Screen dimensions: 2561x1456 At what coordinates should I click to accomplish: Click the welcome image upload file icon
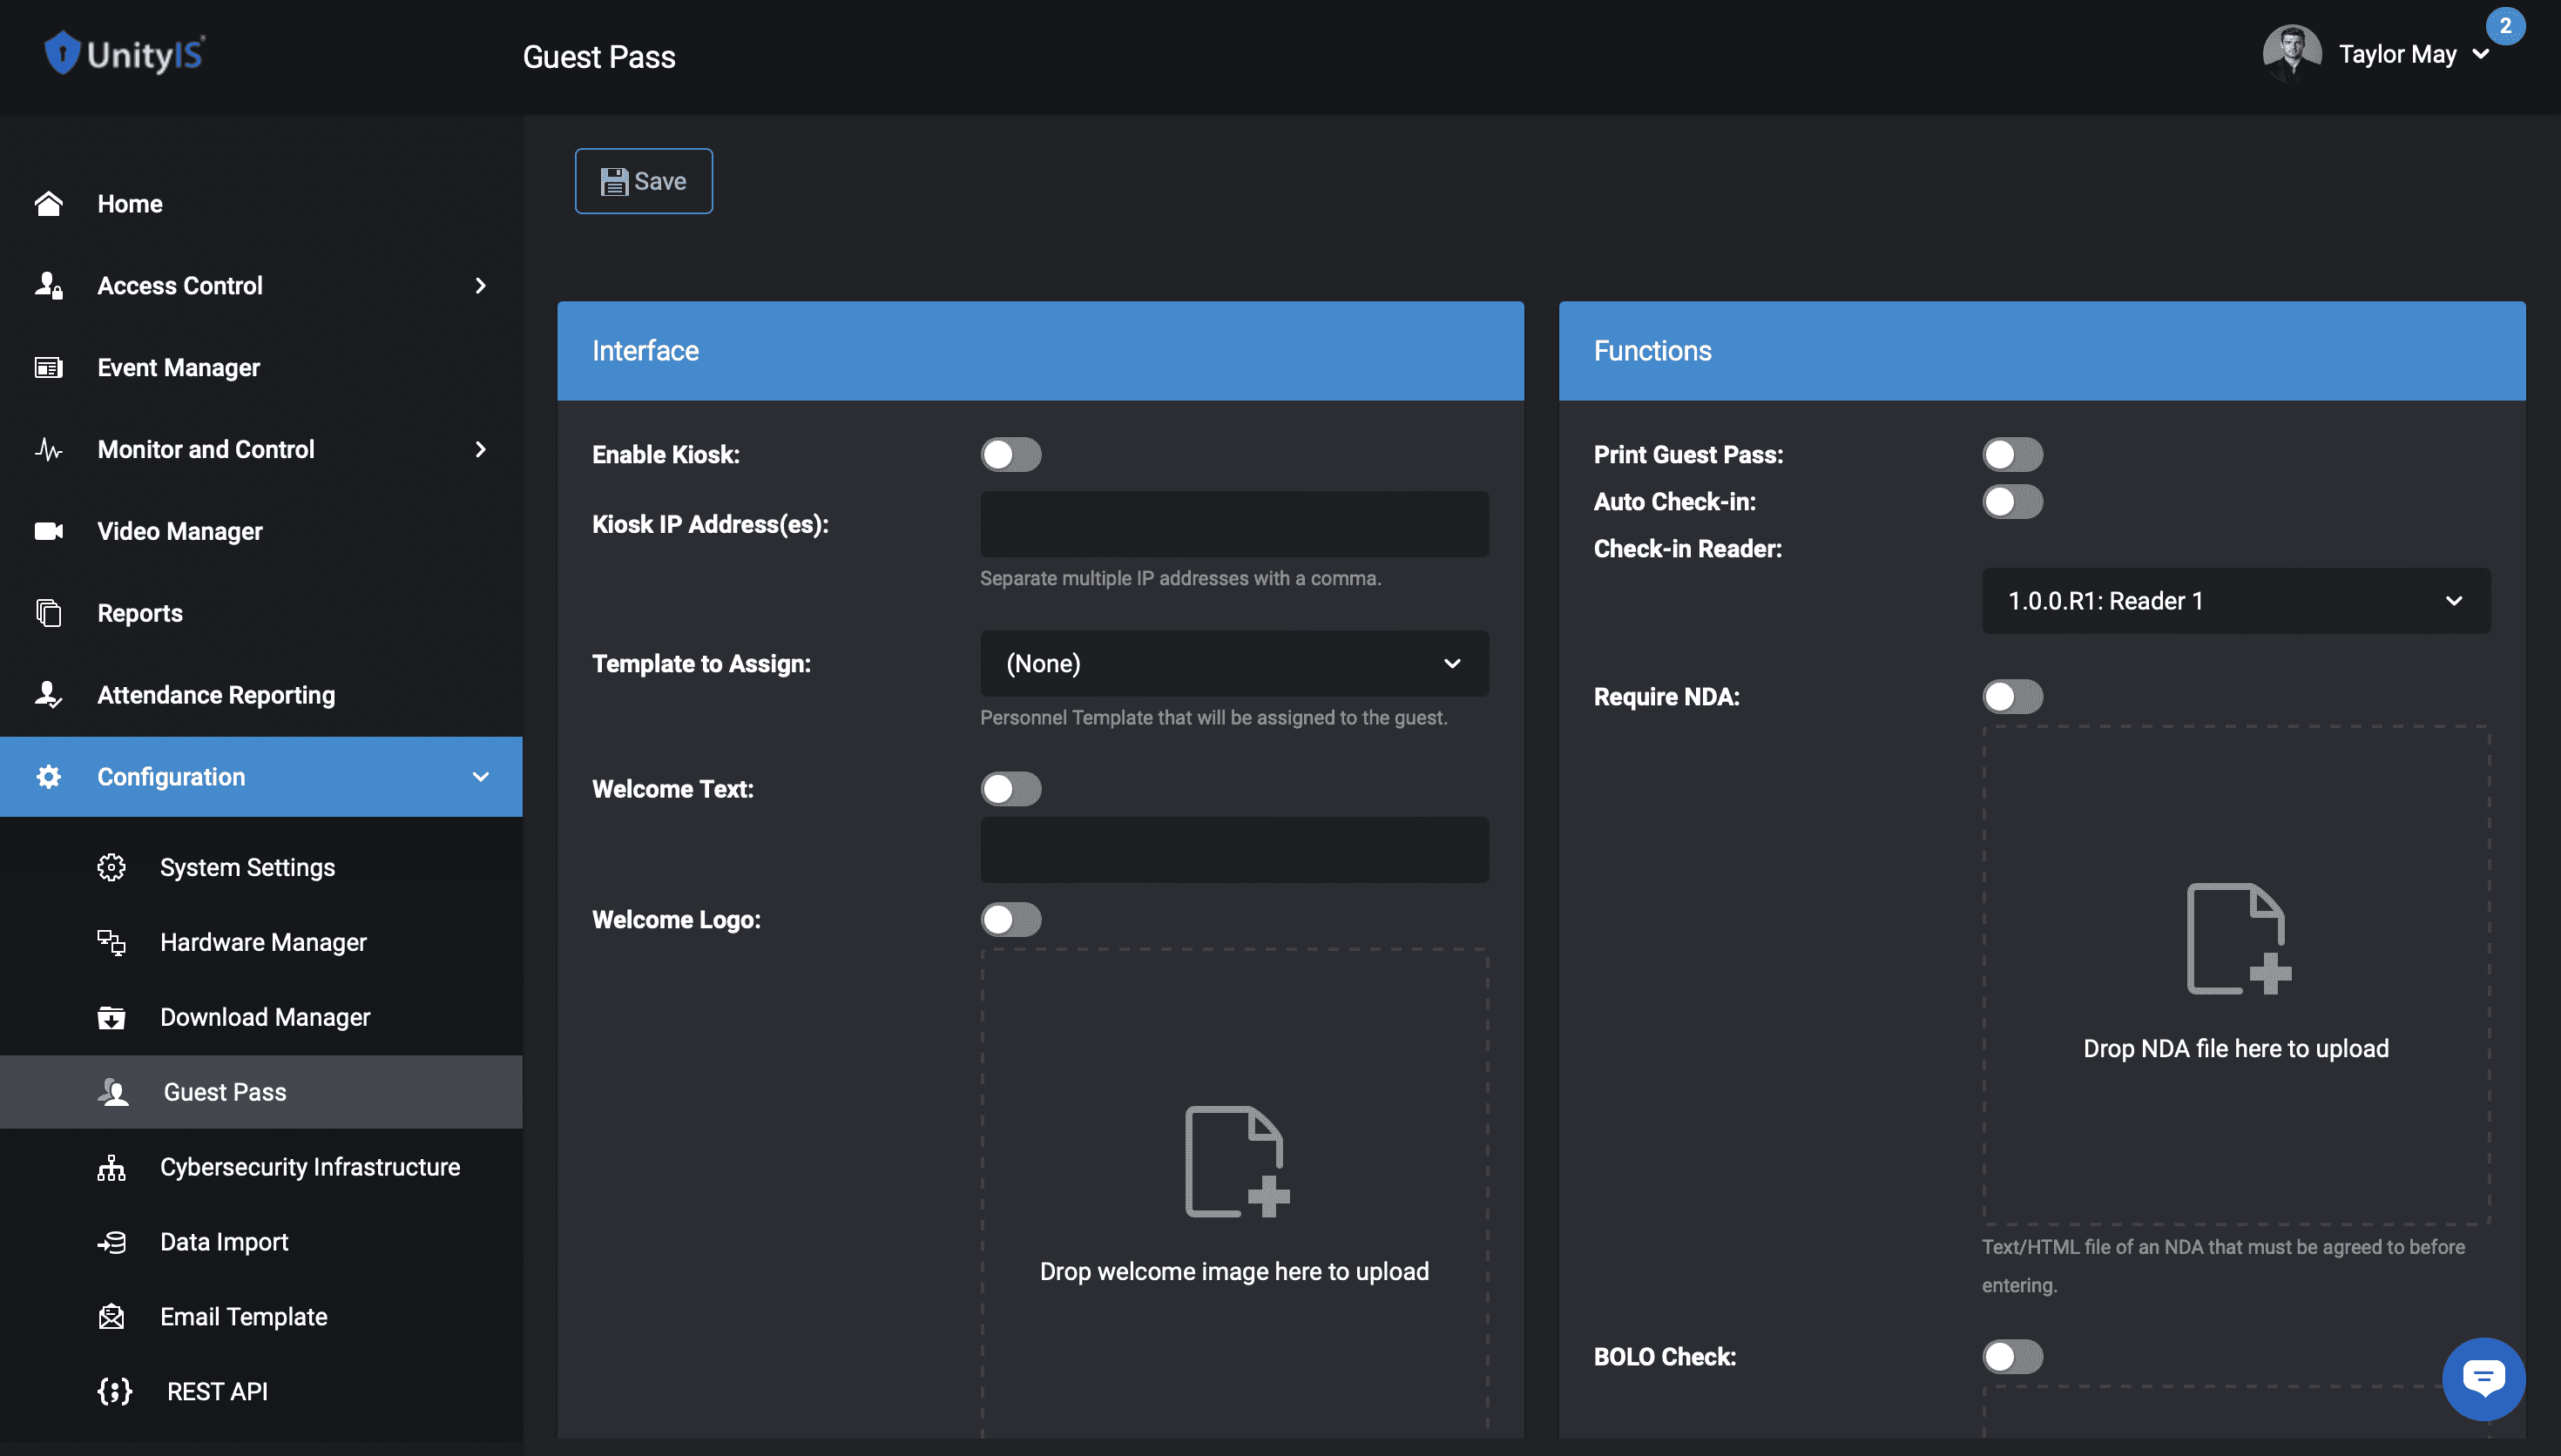coord(1237,1161)
